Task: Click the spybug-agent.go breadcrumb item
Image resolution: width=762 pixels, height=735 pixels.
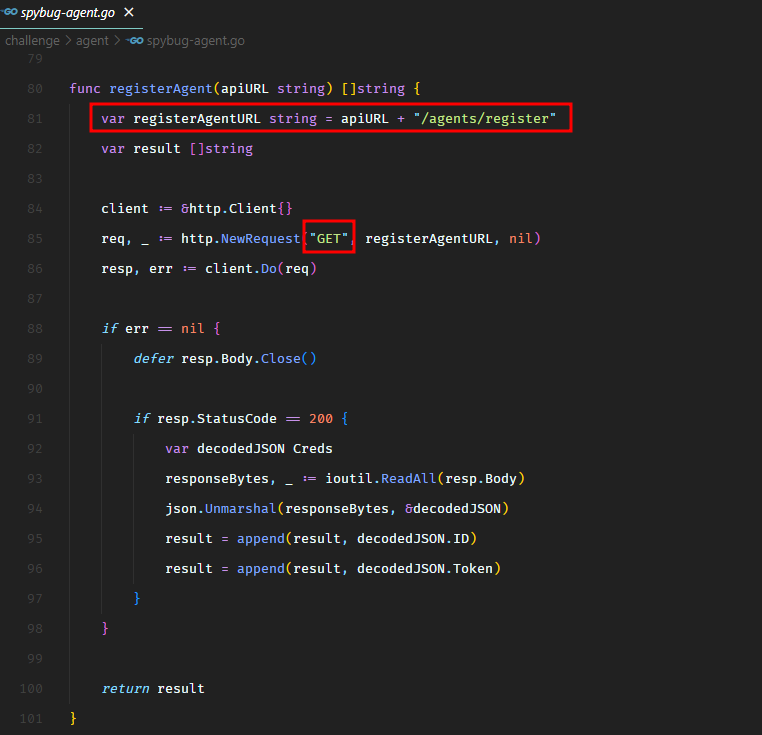Action: pos(195,41)
